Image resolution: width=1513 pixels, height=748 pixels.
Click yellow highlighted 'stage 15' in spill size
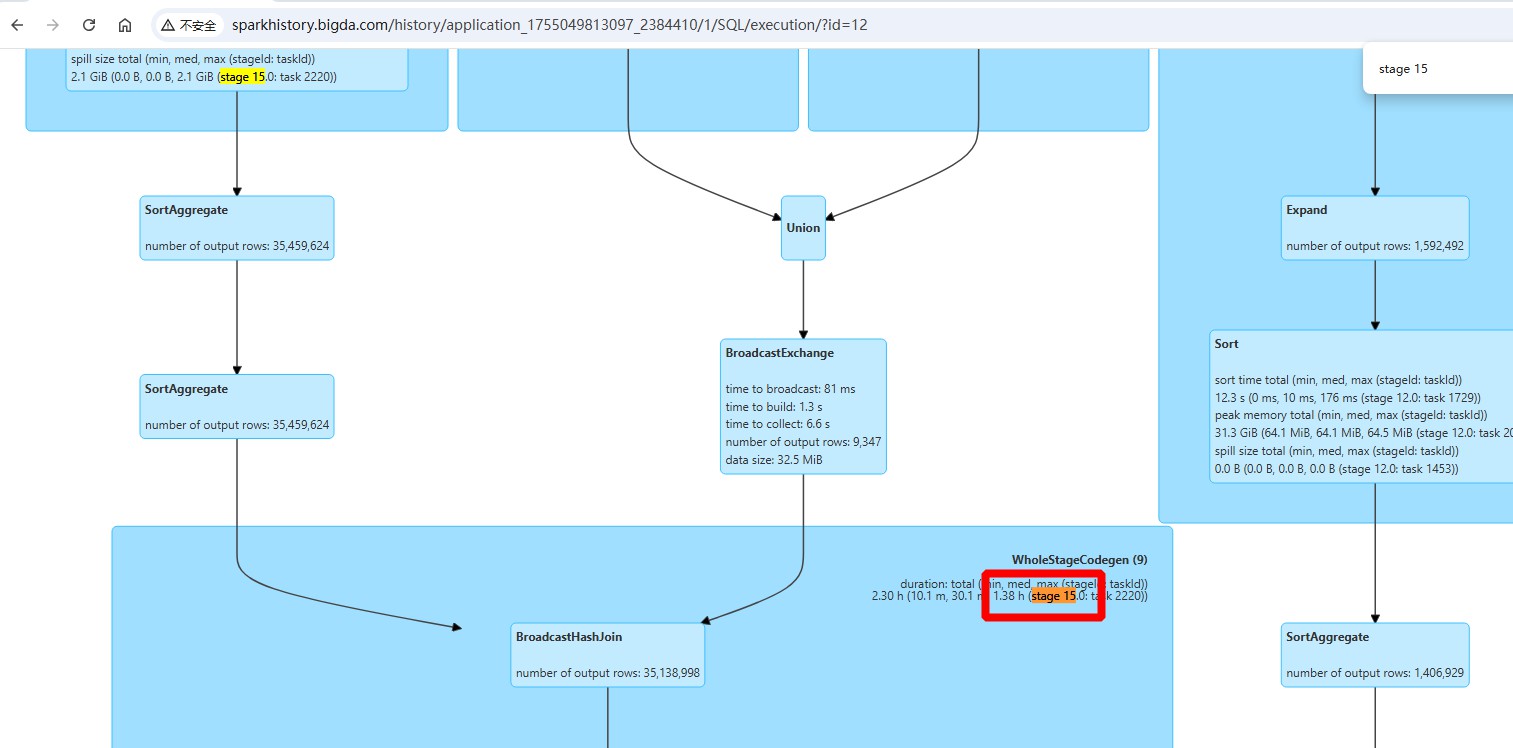[x=242, y=77]
